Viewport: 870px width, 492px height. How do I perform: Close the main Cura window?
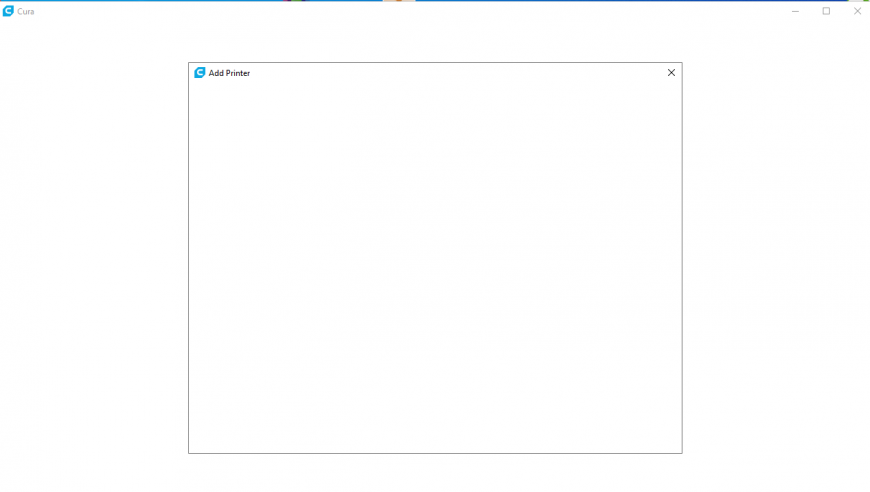click(857, 11)
